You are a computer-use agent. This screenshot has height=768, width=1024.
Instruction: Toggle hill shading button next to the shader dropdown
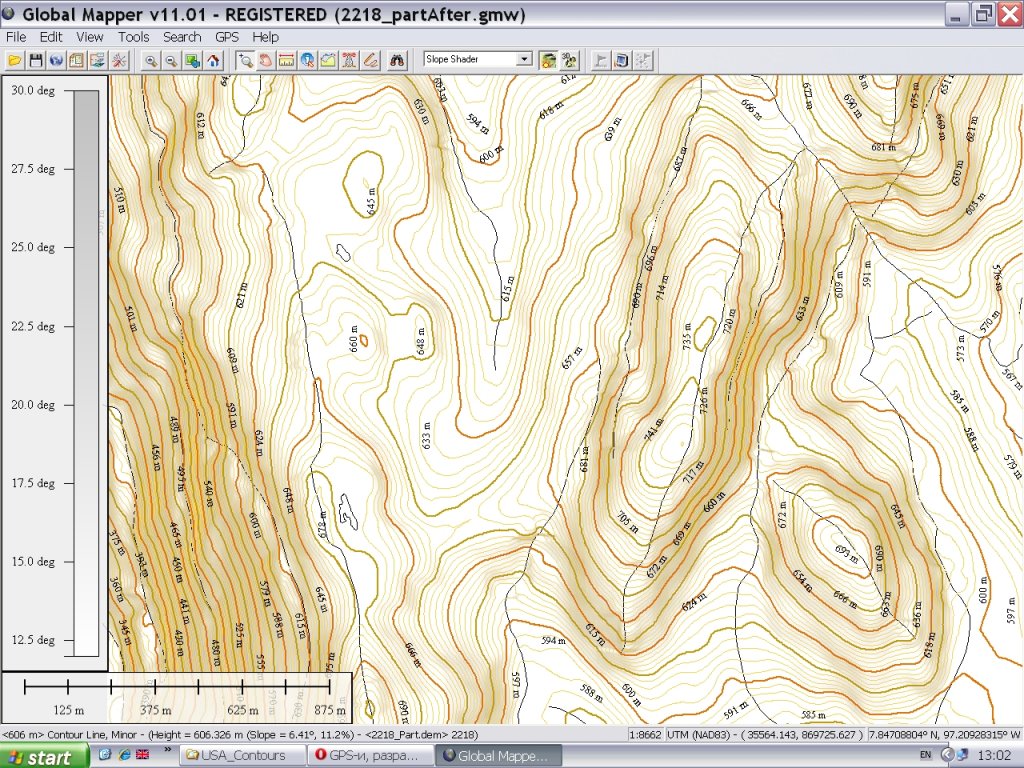coord(548,60)
